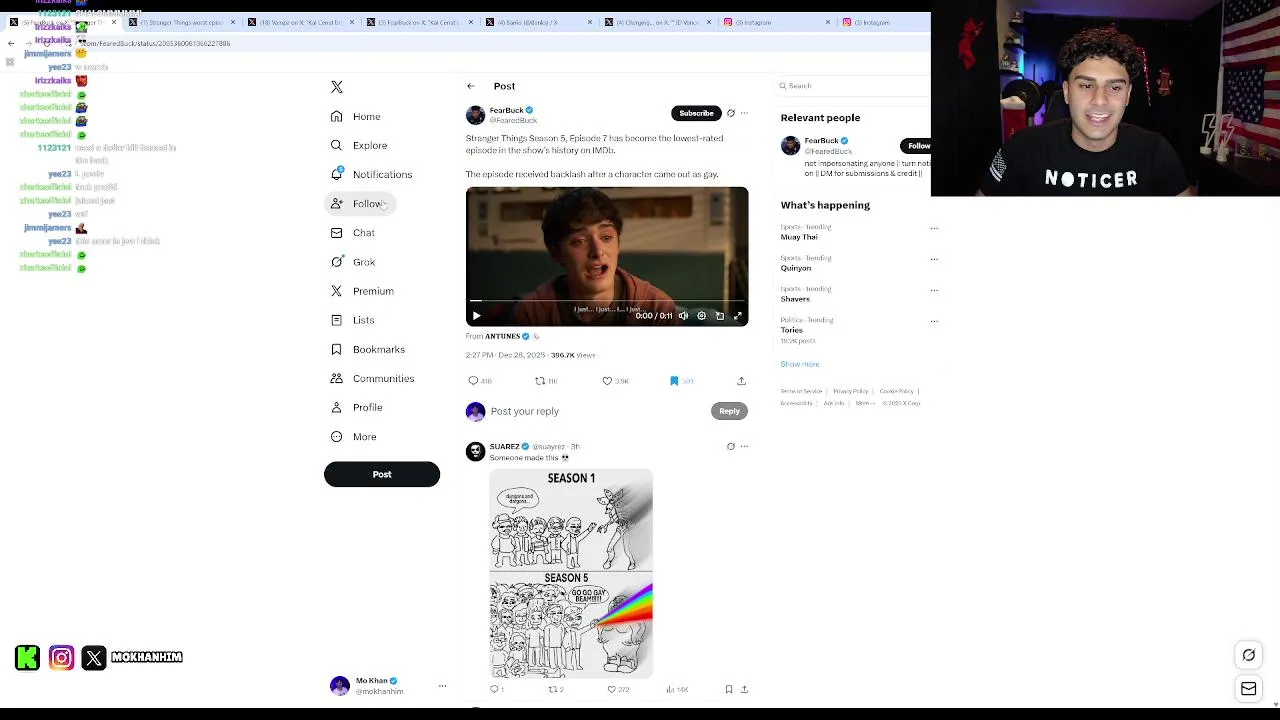Switch to the first Instagram tab
The width and height of the screenshot is (1280, 720).
[778, 22]
